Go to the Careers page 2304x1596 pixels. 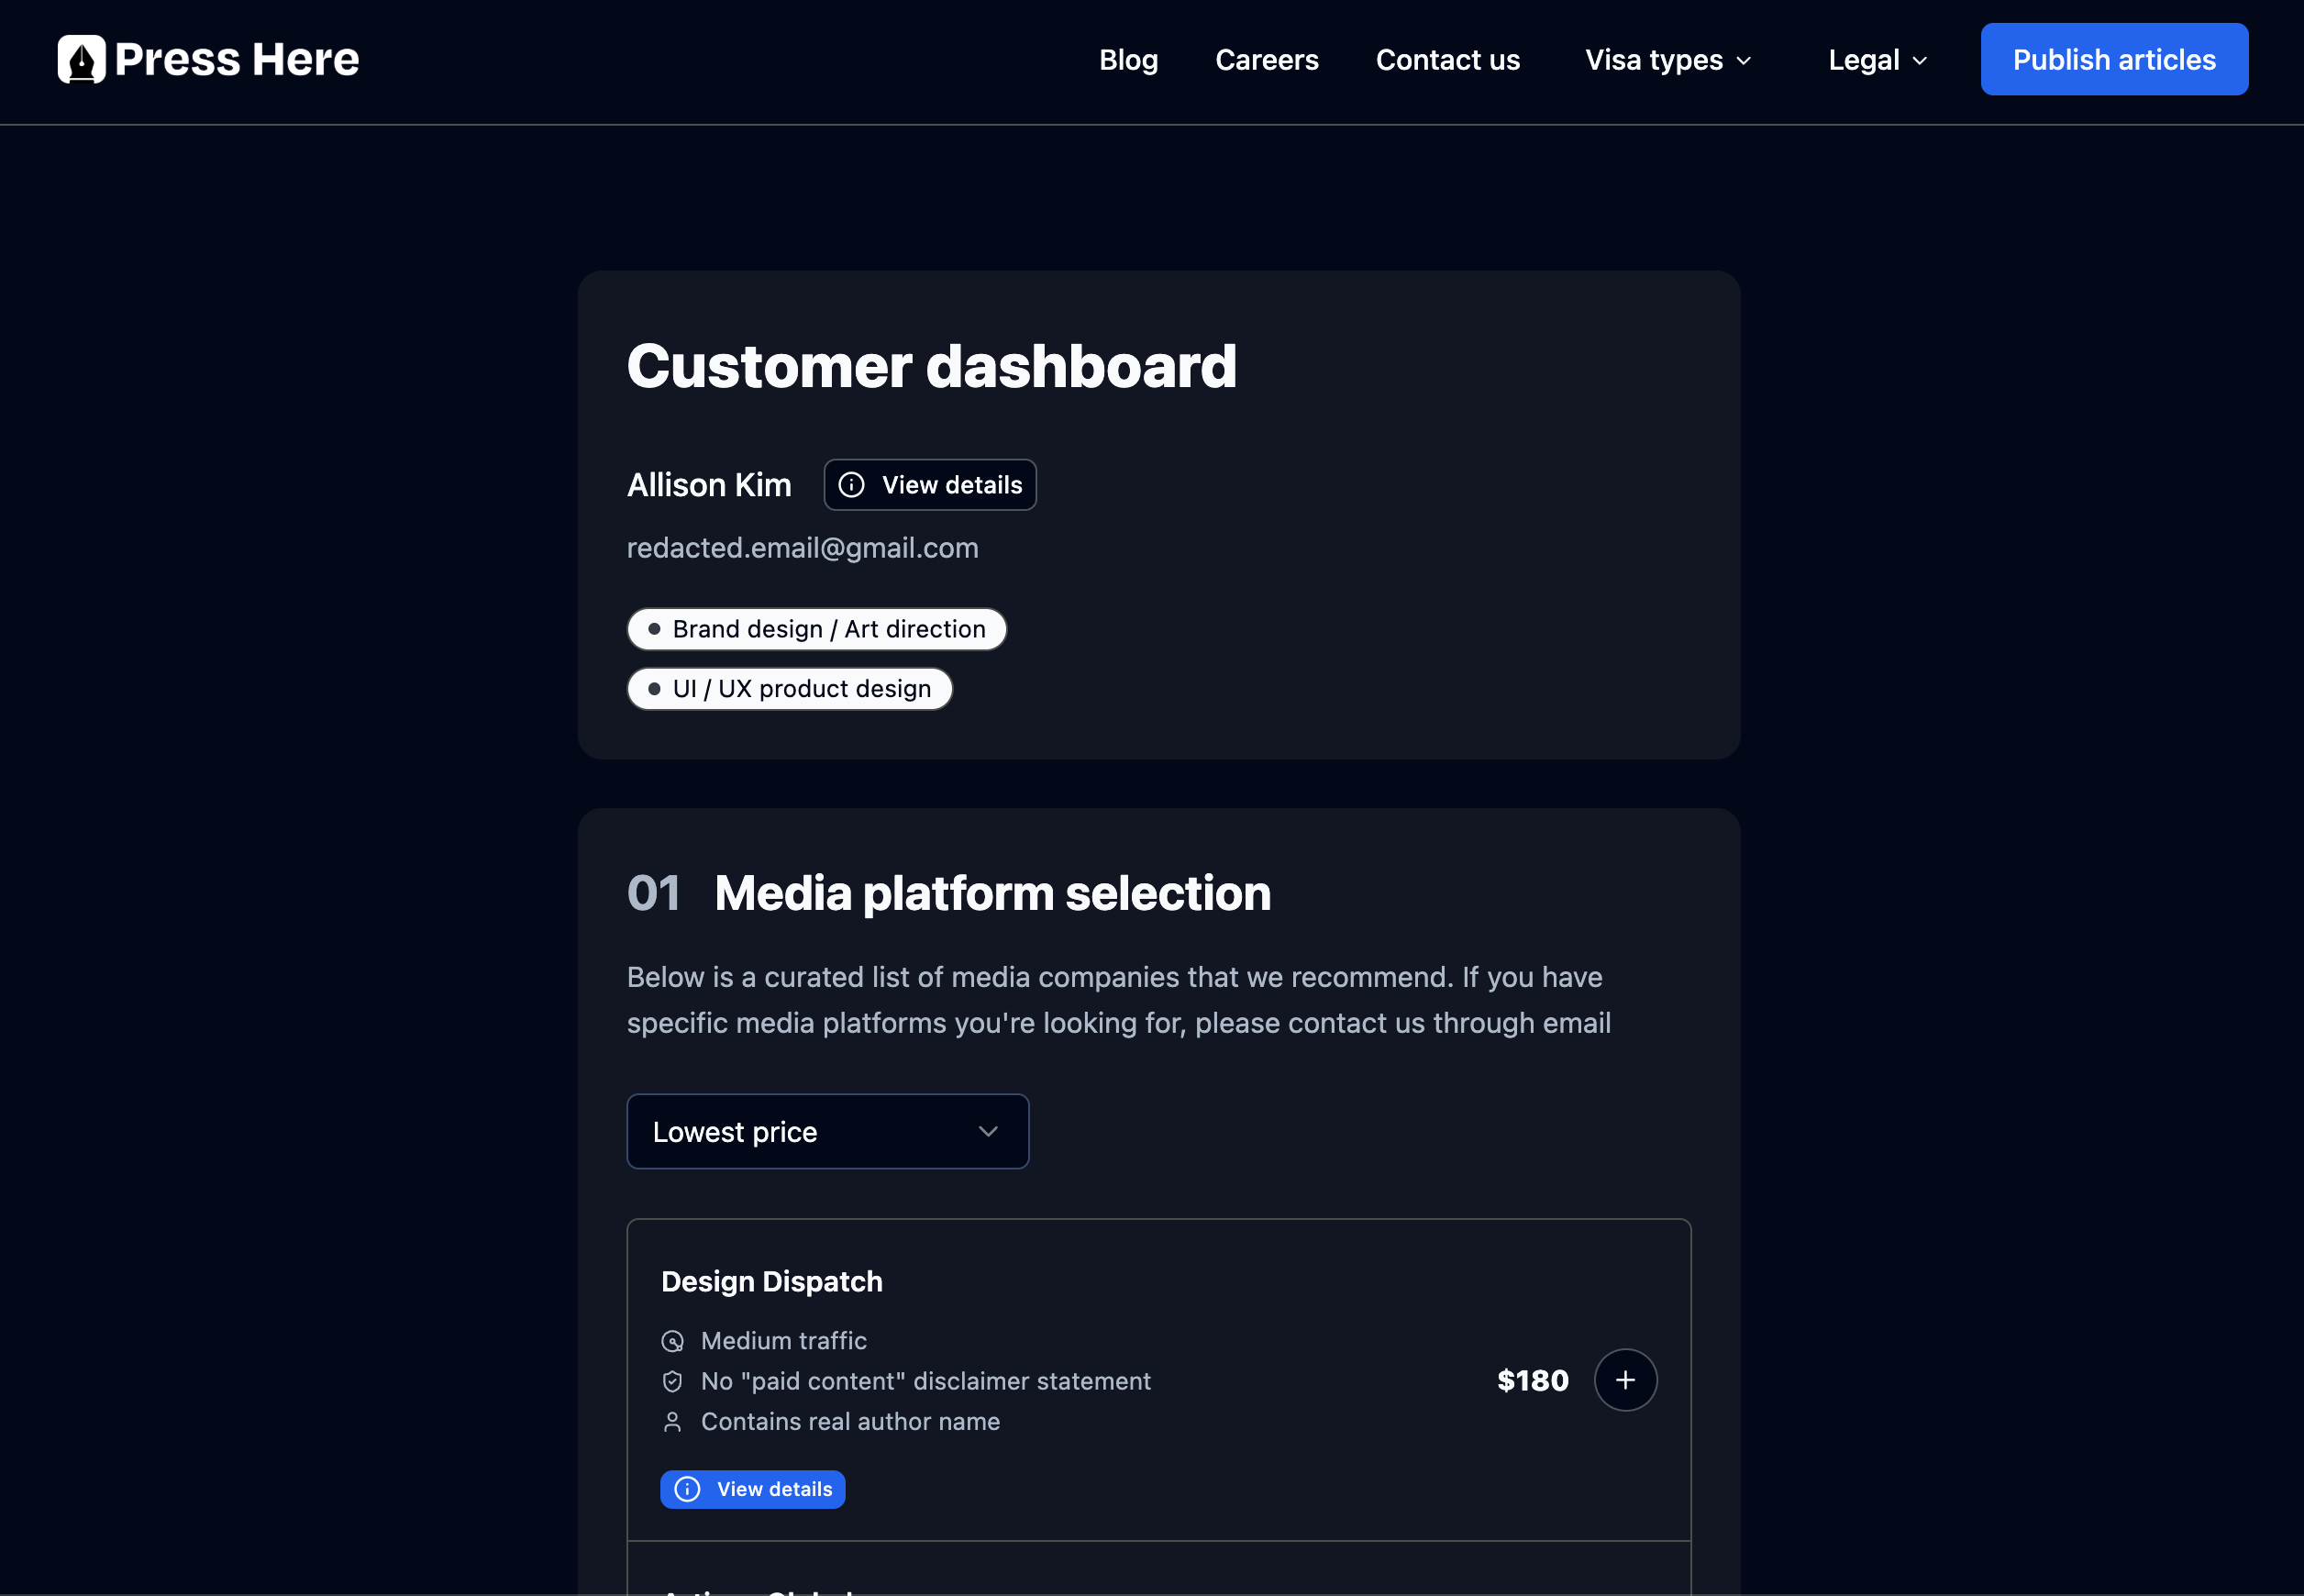1266,60
